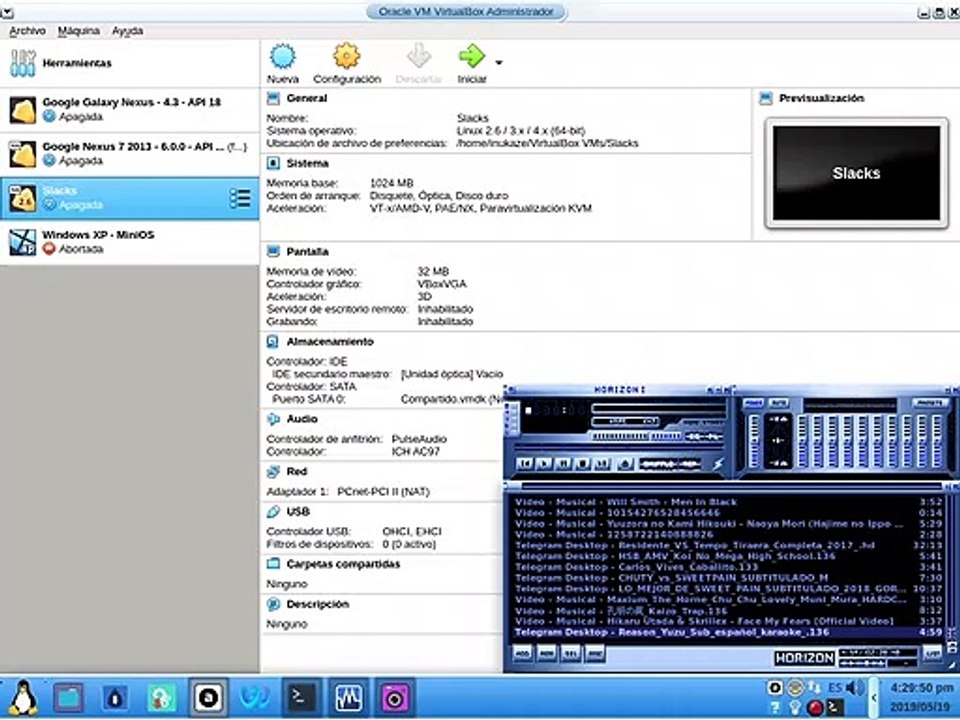Click Audio section speaker icon
The image size is (960, 720).
[x=274, y=419]
